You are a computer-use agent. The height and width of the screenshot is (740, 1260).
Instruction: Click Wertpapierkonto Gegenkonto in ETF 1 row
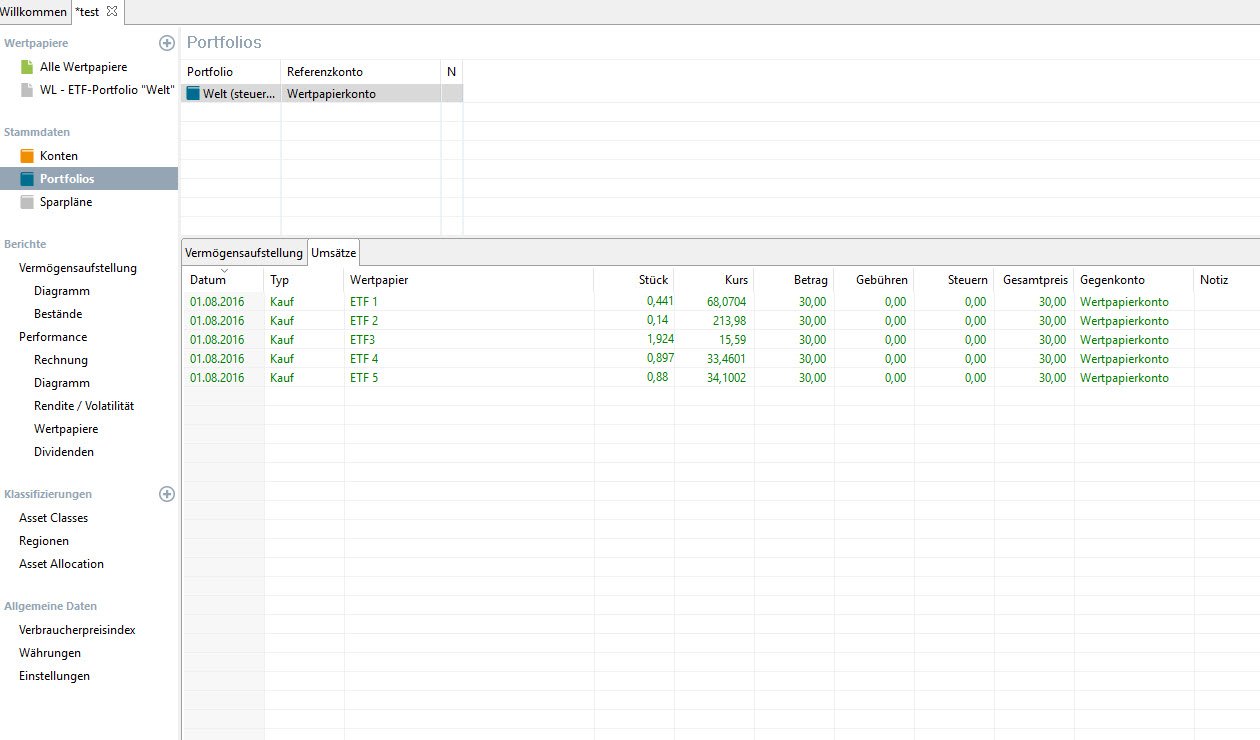1124,301
